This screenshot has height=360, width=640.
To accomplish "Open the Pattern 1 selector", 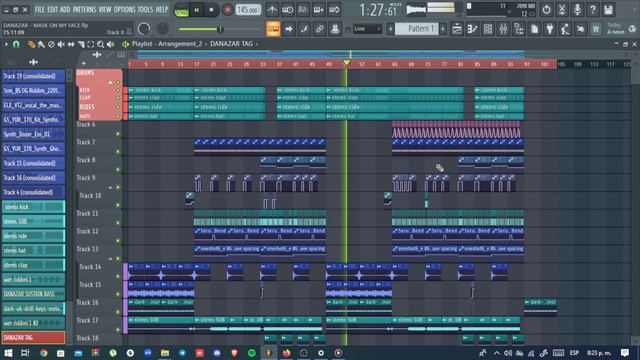I will [416, 29].
